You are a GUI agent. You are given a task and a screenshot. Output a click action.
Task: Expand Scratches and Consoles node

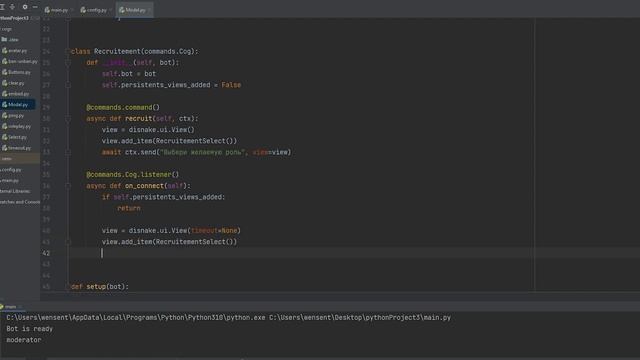(20, 202)
